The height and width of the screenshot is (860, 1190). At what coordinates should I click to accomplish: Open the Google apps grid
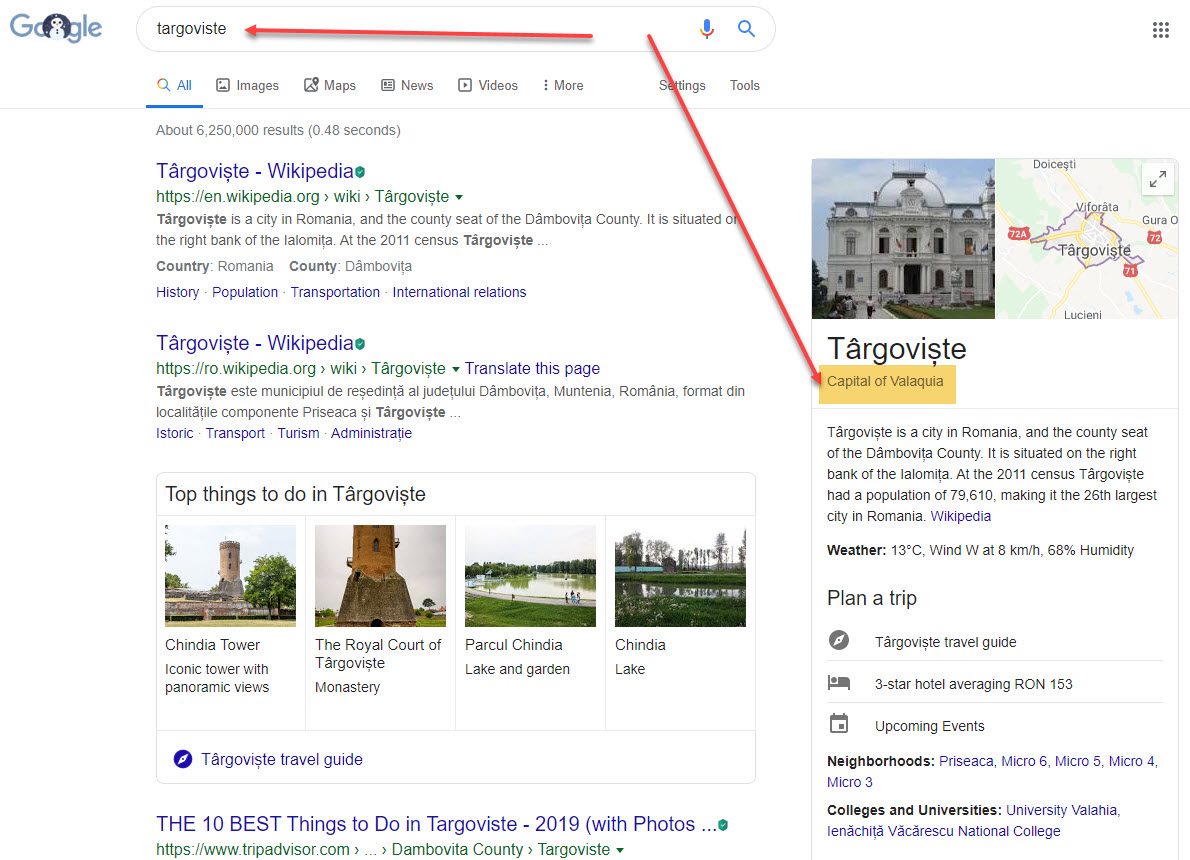click(x=1160, y=30)
